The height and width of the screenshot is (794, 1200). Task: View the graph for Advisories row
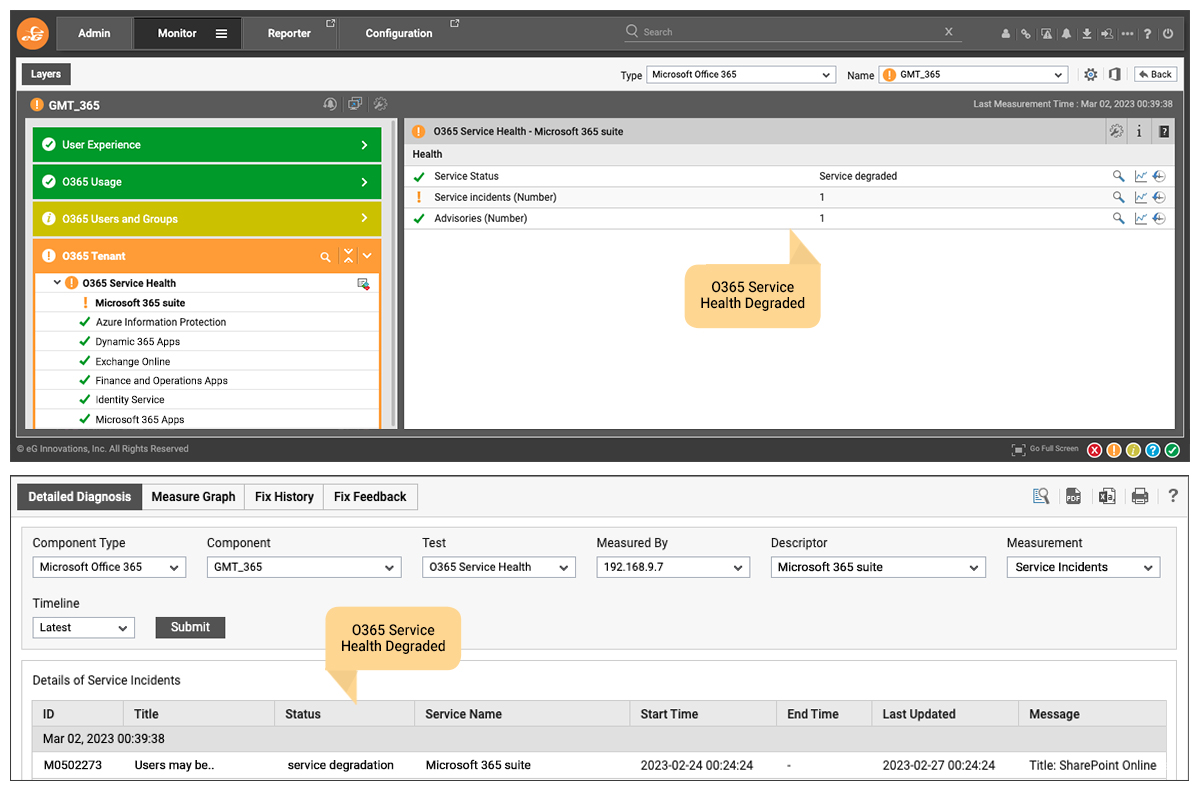tap(1141, 218)
